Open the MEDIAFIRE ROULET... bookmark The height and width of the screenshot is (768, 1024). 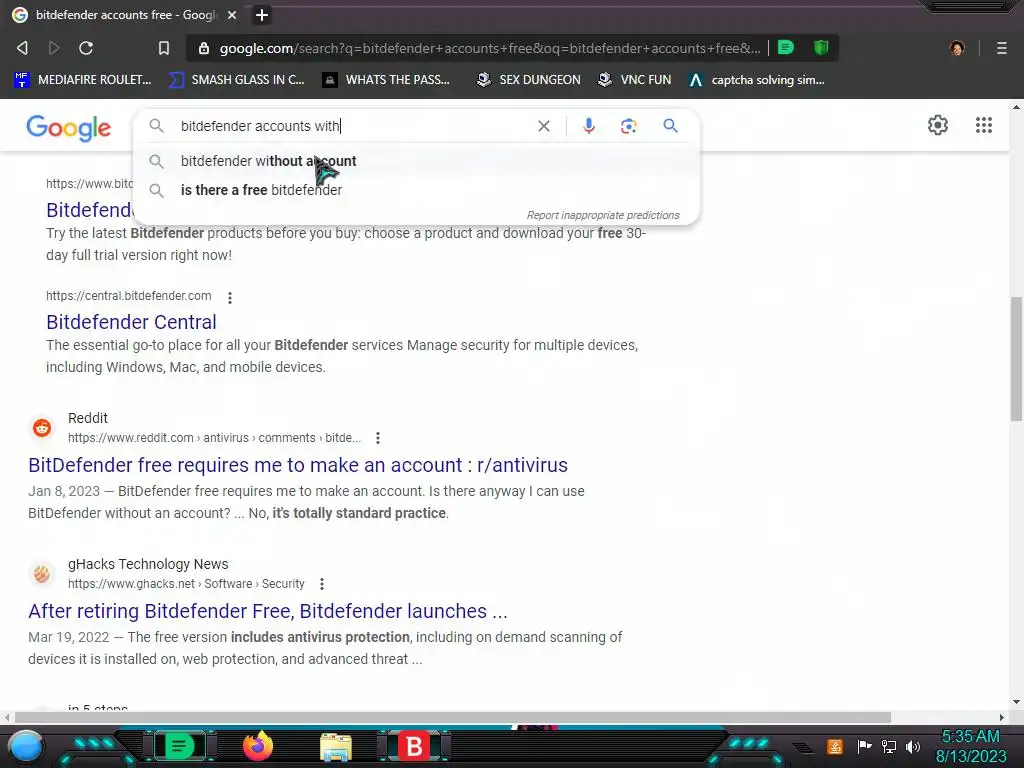[x=83, y=80]
